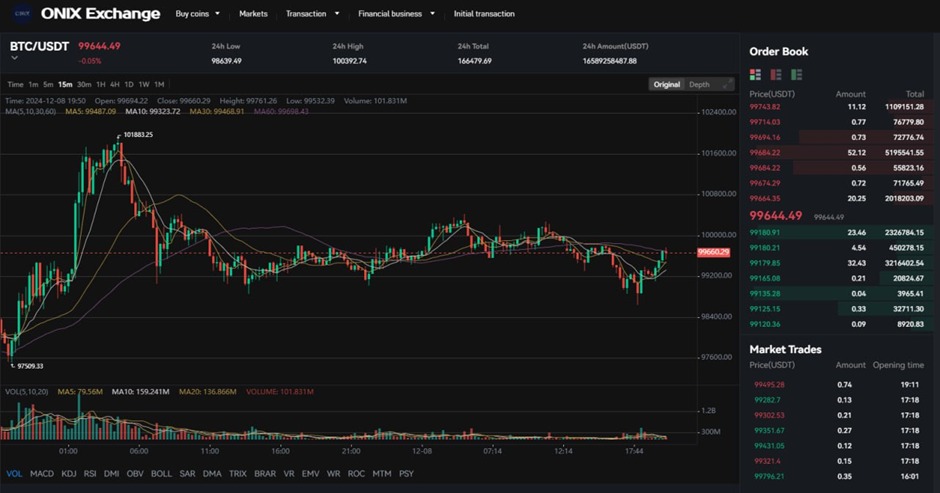Choose the 1D chart timeframe
The image size is (940, 493).
click(x=129, y=85)
